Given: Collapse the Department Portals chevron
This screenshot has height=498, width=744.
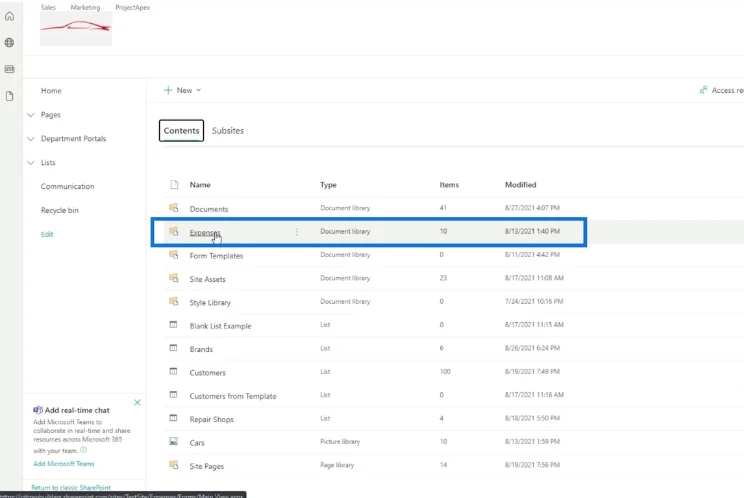Looking at the screenshot, I should [x=31, y=138].
